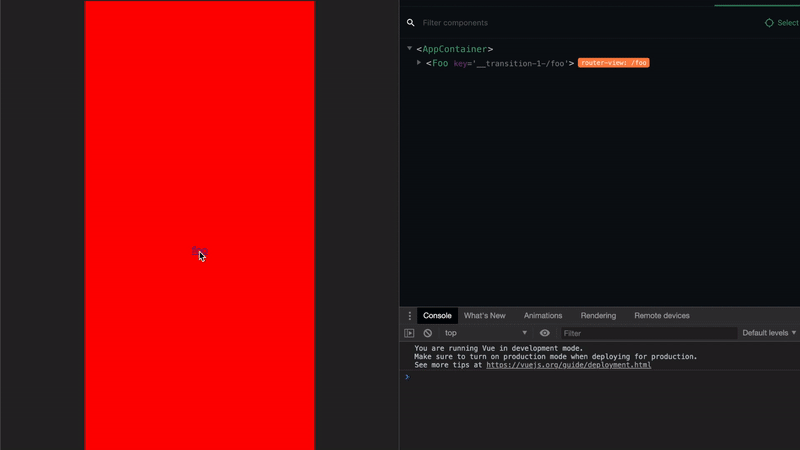Switch to the Animations tab
Screen dimensions: 800x450
pyautogui.click(x=543, y=316)
